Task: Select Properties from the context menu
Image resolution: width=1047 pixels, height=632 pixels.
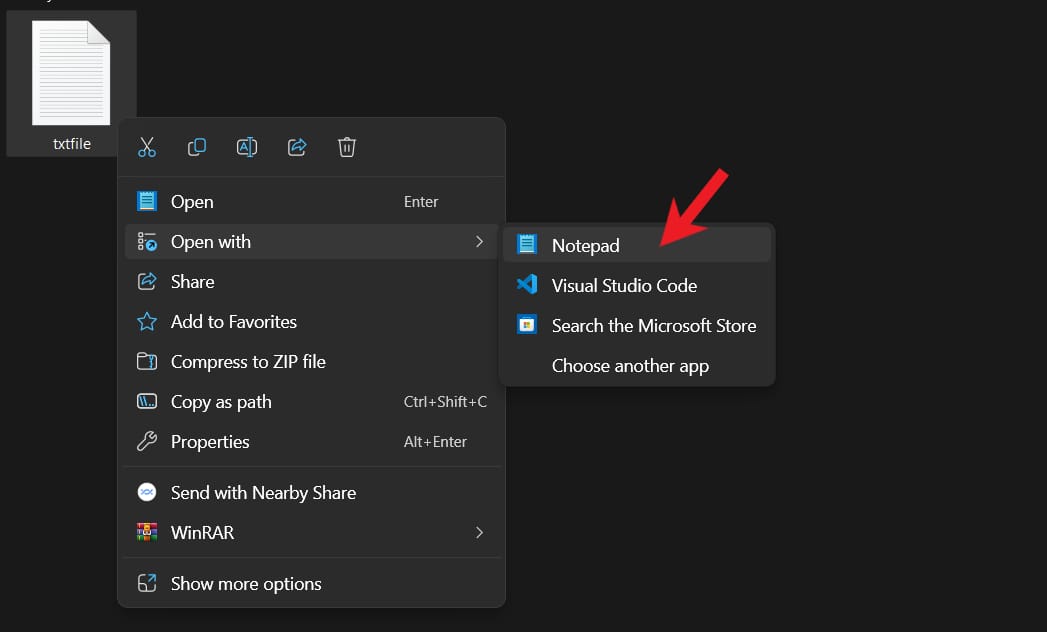Action: click(210, 441)
